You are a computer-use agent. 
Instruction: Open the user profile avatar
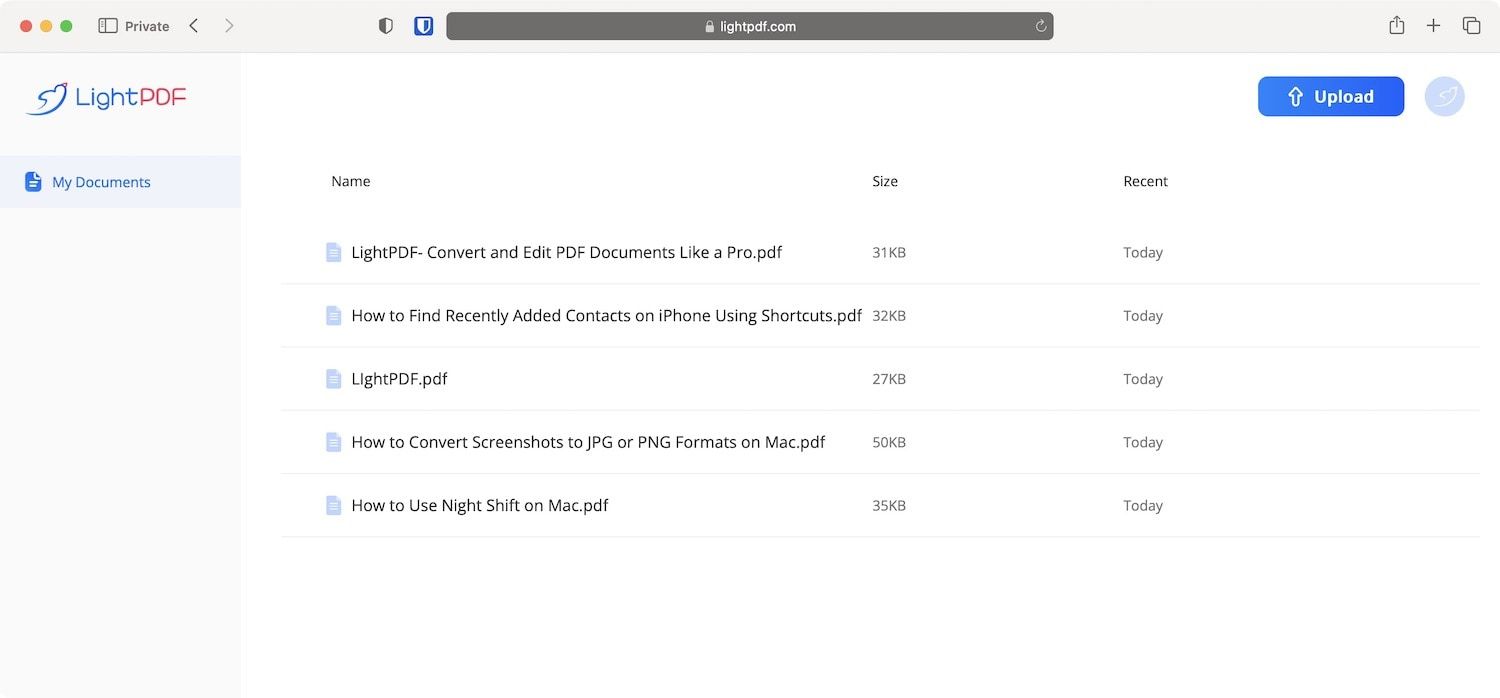(1444, 97)
